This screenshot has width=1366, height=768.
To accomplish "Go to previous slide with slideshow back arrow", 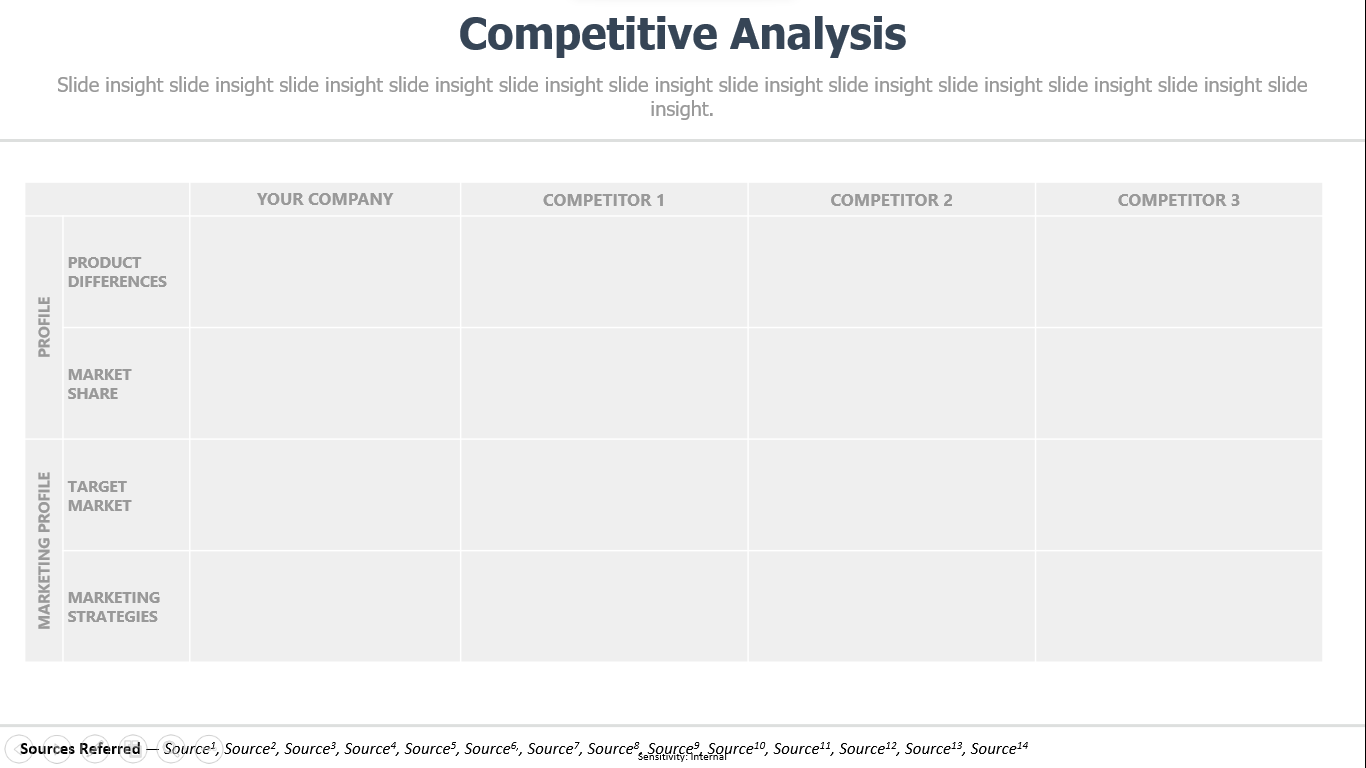I will click(x=19, y=748).
